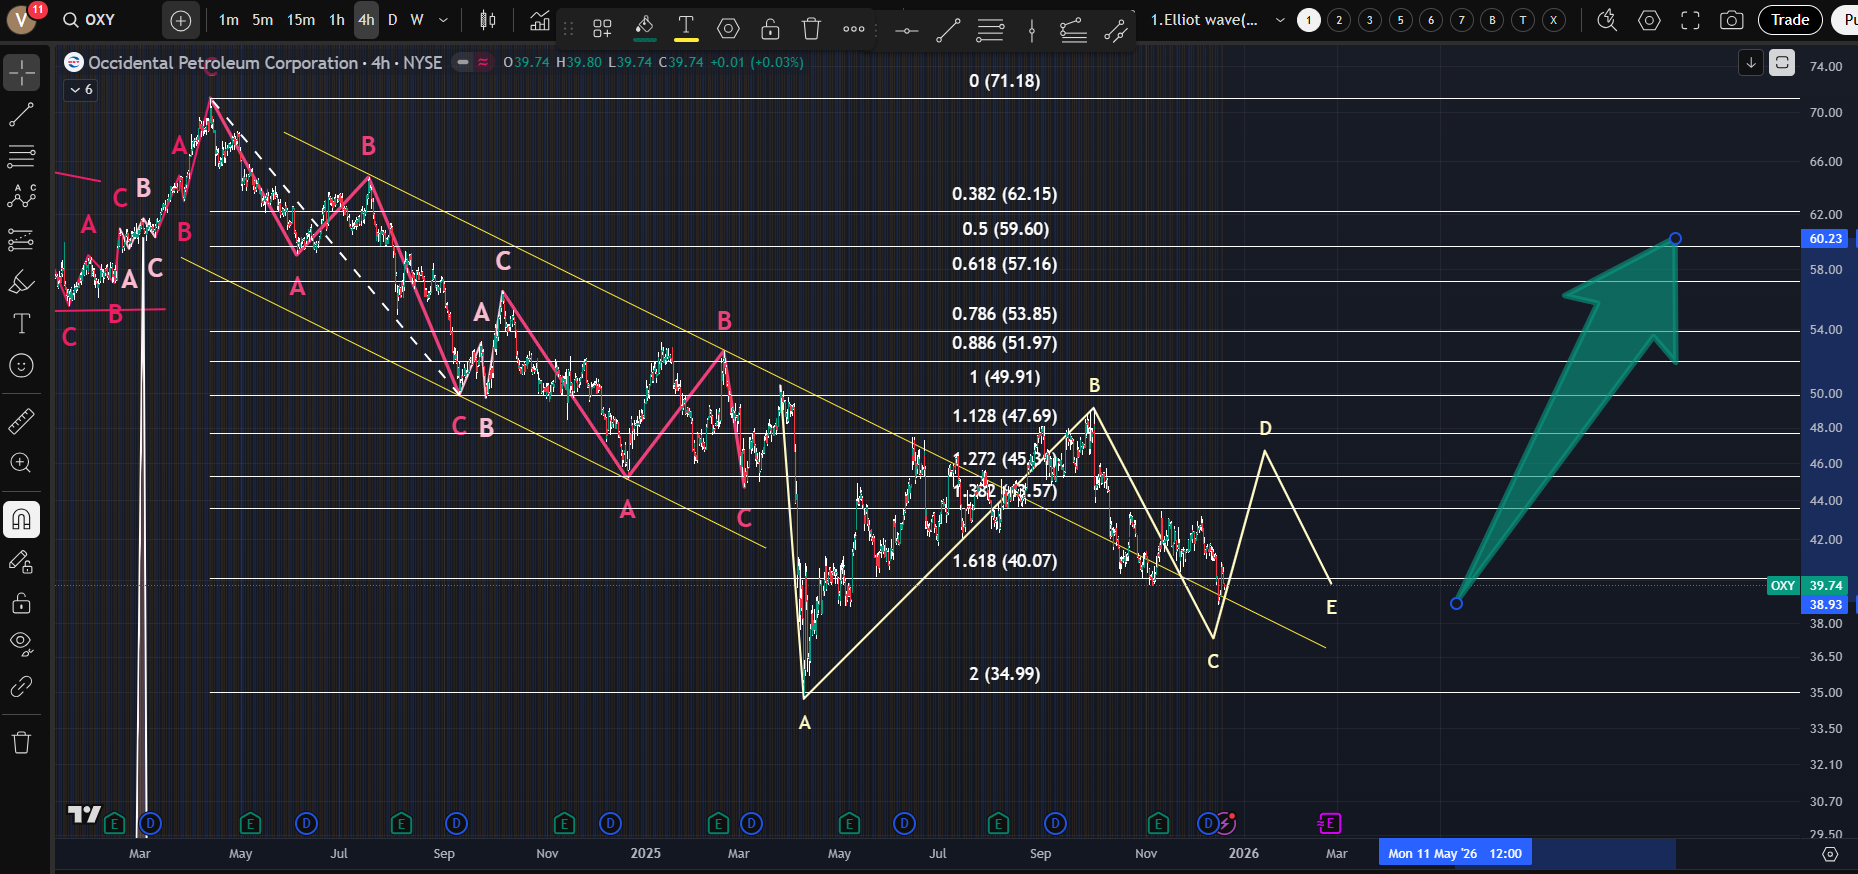Delete the selected drawing via floating toolbar trash
Screen dimensions: 1858x874
(x=811, y=29)
